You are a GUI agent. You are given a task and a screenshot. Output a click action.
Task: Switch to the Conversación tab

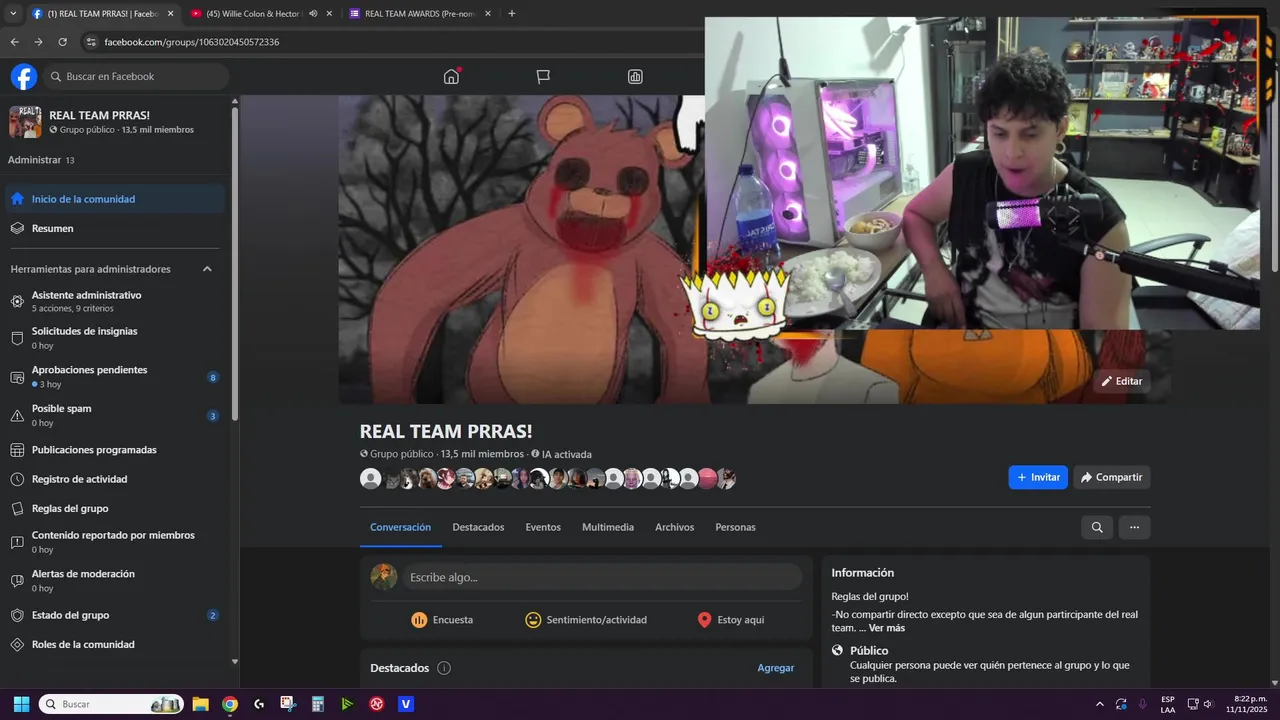point(400,527)
